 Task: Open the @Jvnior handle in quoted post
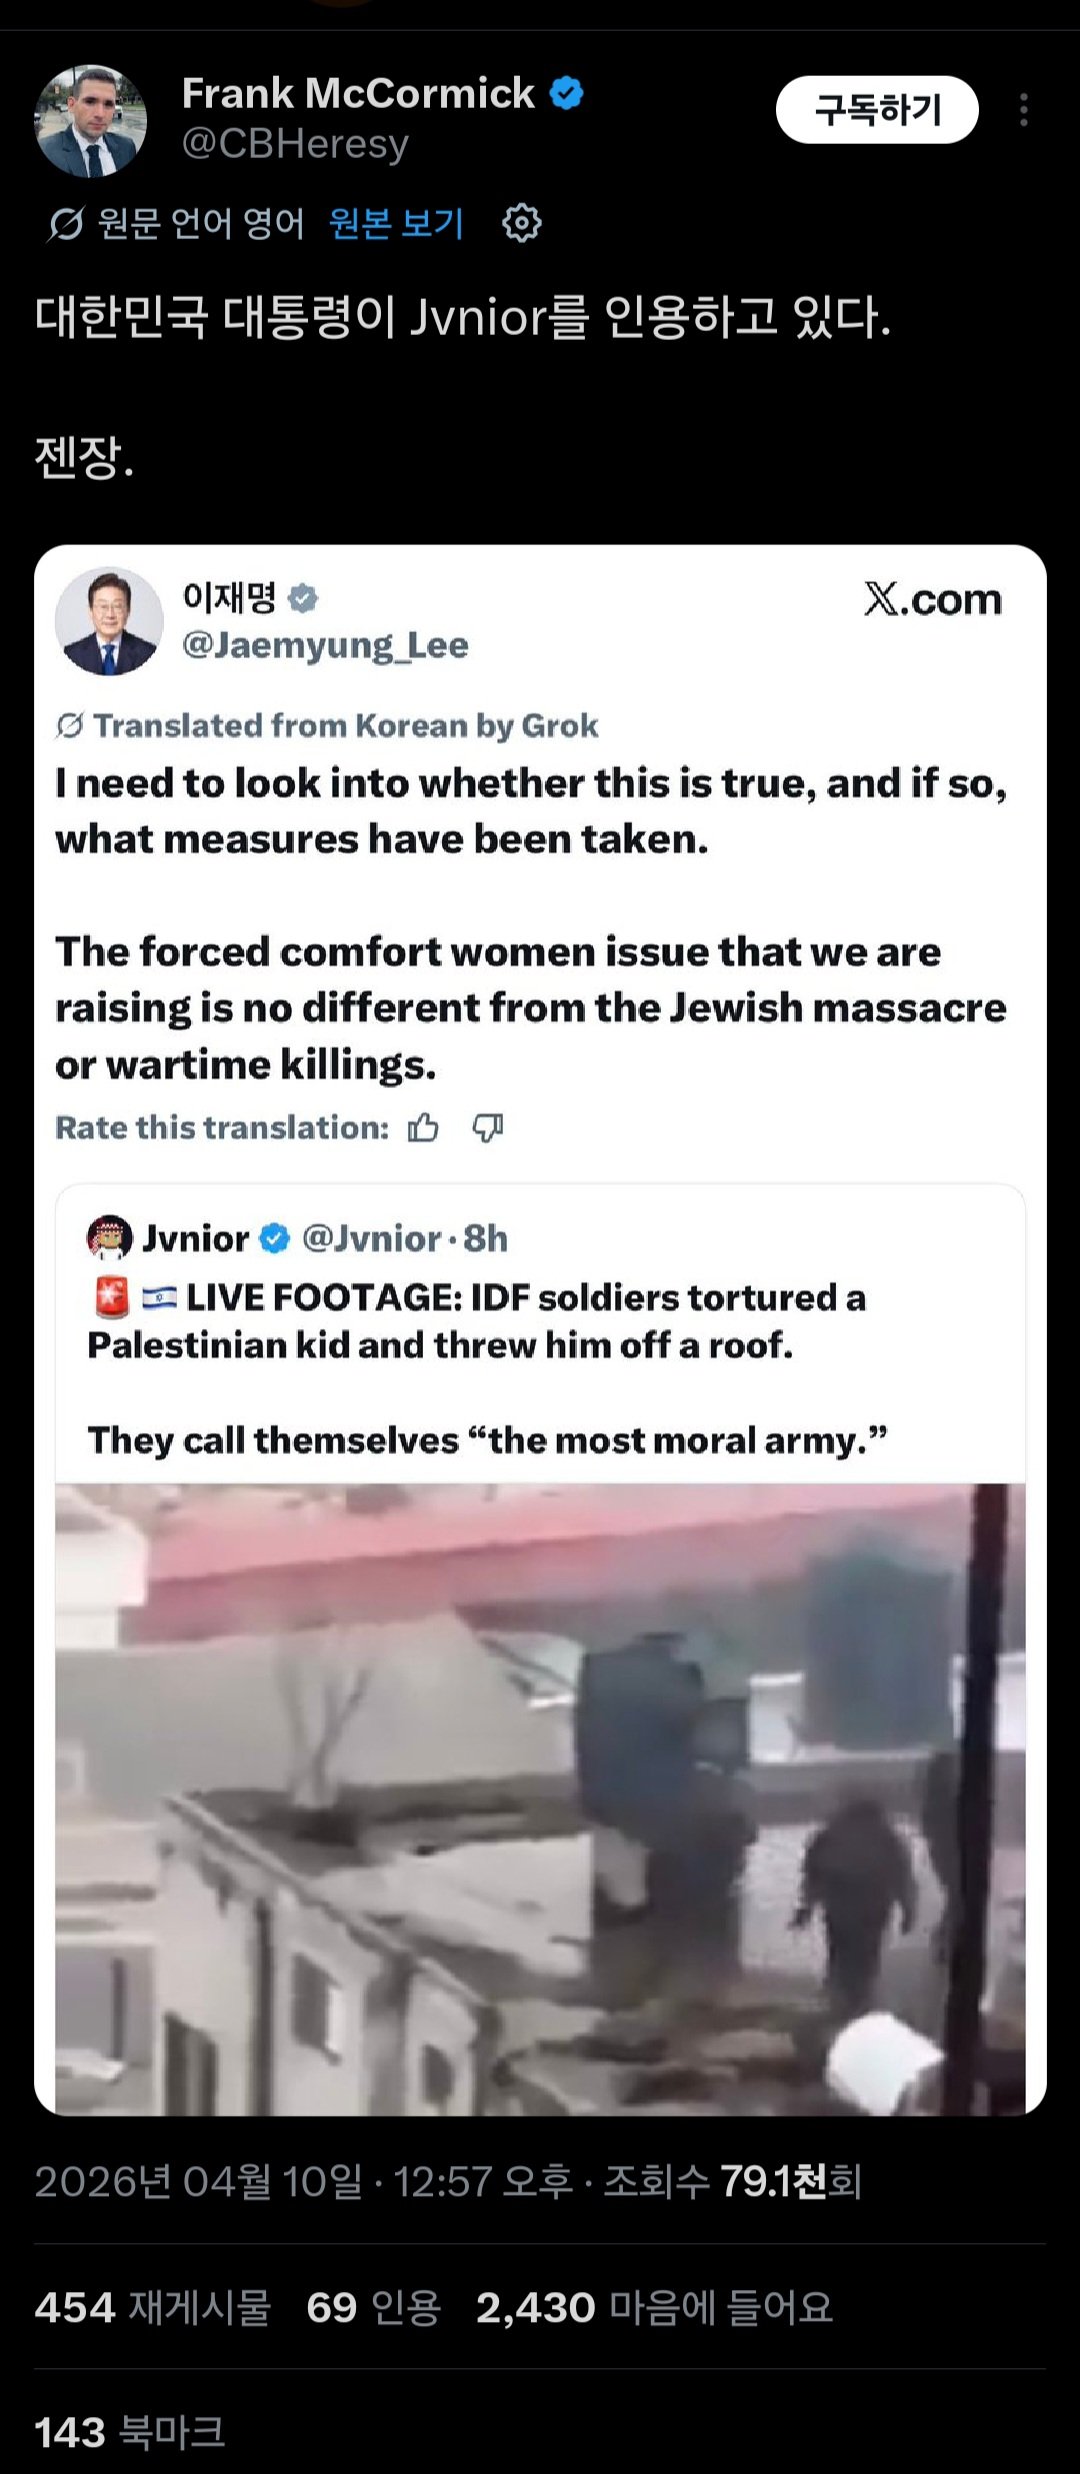pyautogui.click(x=371, y=1238)
